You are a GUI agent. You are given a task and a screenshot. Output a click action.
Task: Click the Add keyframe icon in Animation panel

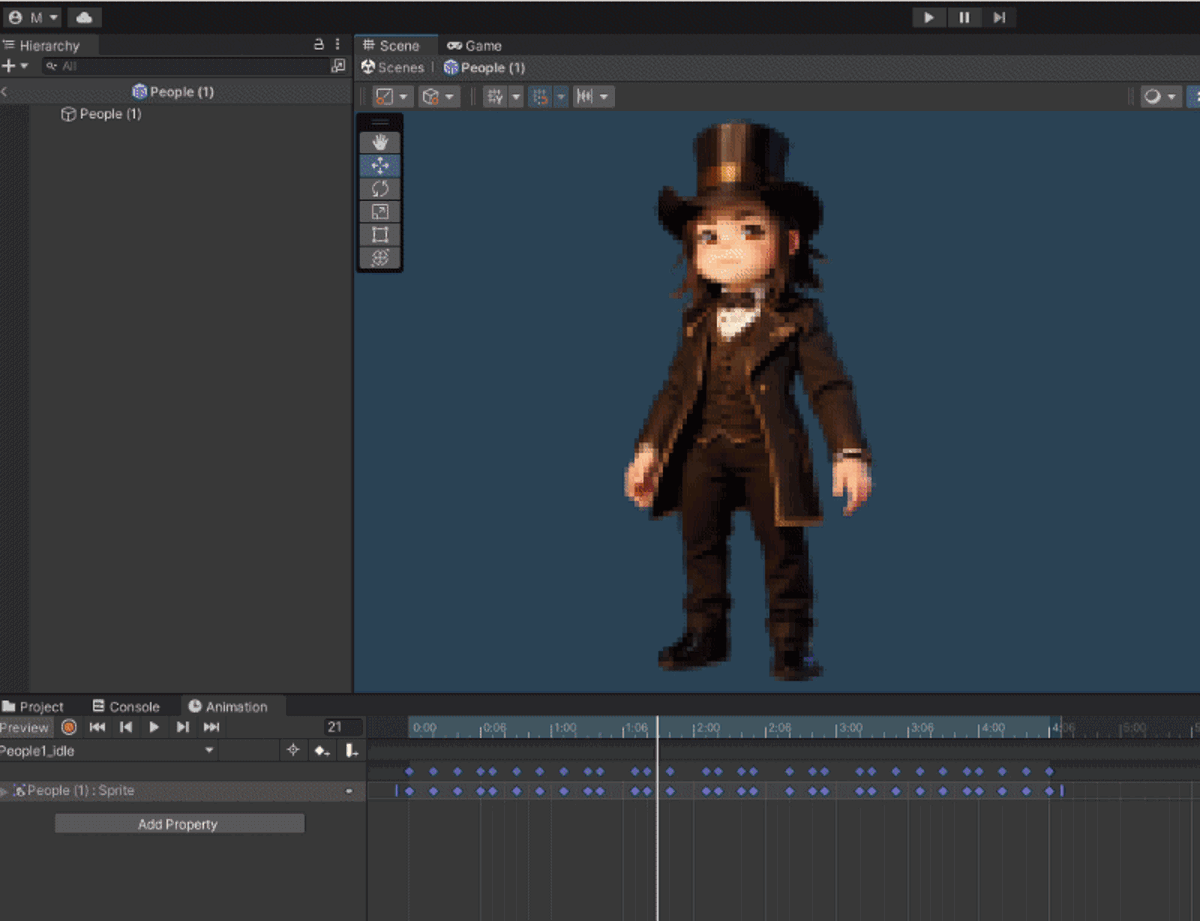pyautogui.click(x=322, y=751)
